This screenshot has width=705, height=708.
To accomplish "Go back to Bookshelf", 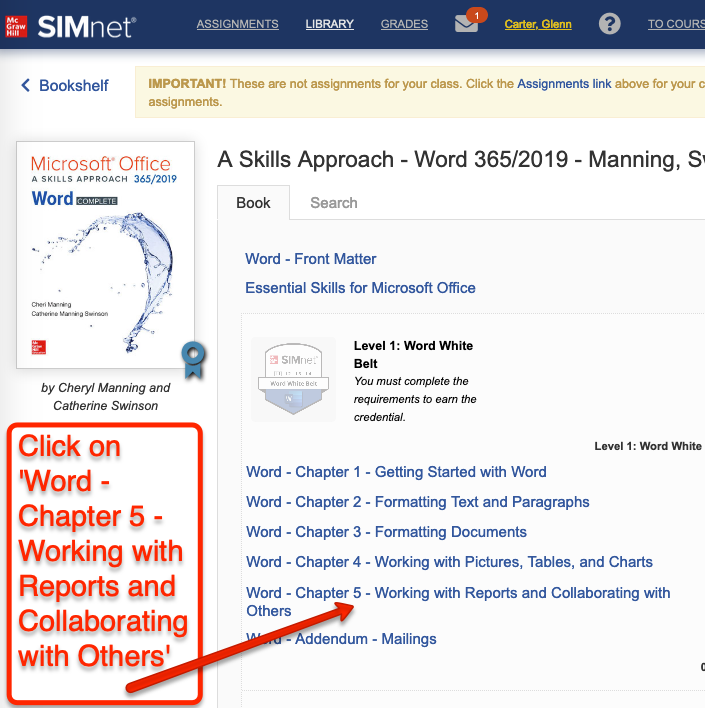I will [x=65, y=85].
